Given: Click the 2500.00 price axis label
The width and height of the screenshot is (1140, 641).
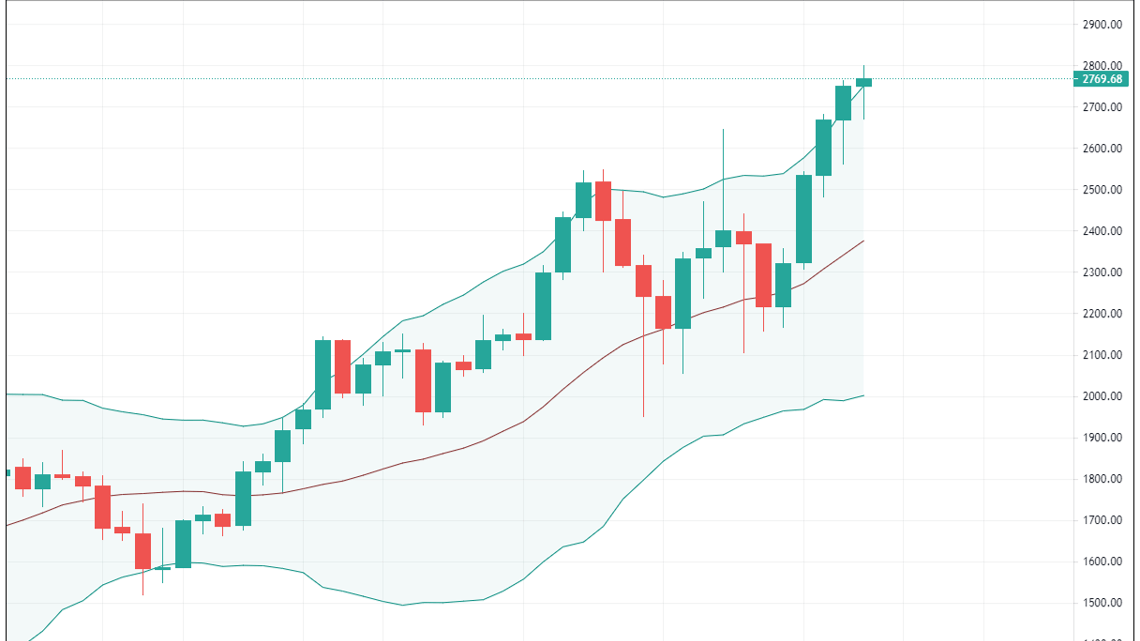Looking at the screenshot, I should (x=1103, y=190).
